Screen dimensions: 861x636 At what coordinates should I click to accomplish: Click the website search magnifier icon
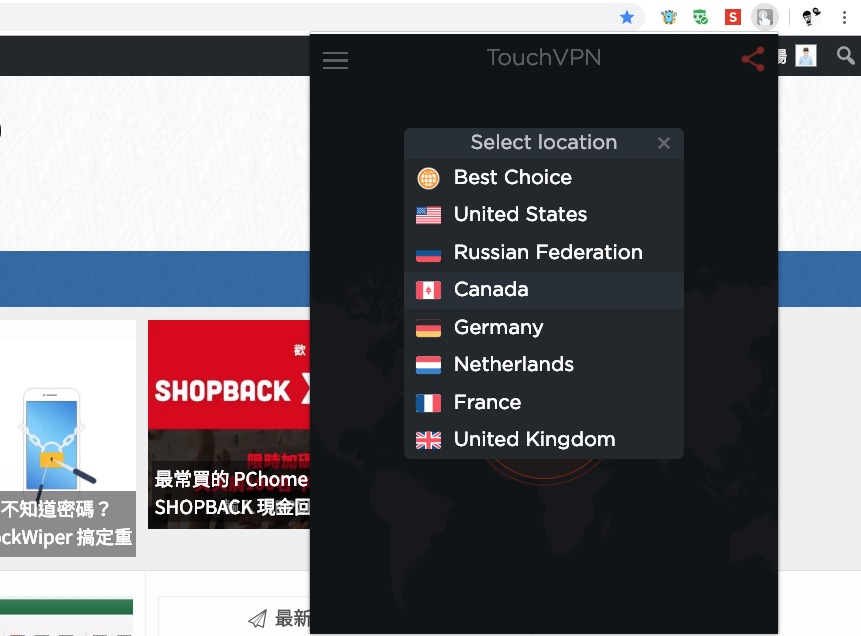click(x=845, y=55)
